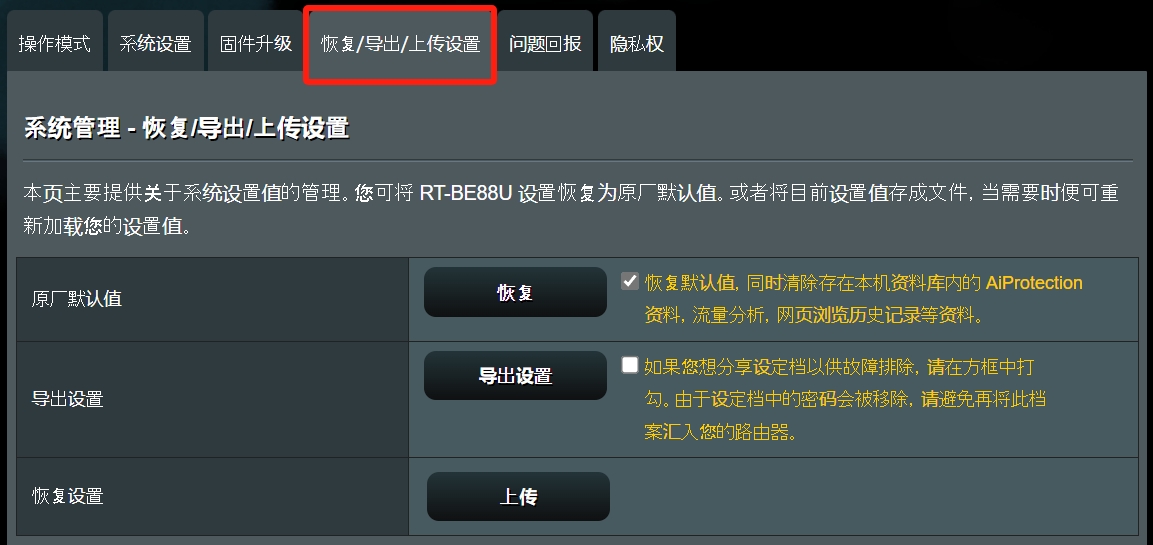Click the 导出设置 button
This screenshot has height=545, width=1153.
click(x=515, y=375)
